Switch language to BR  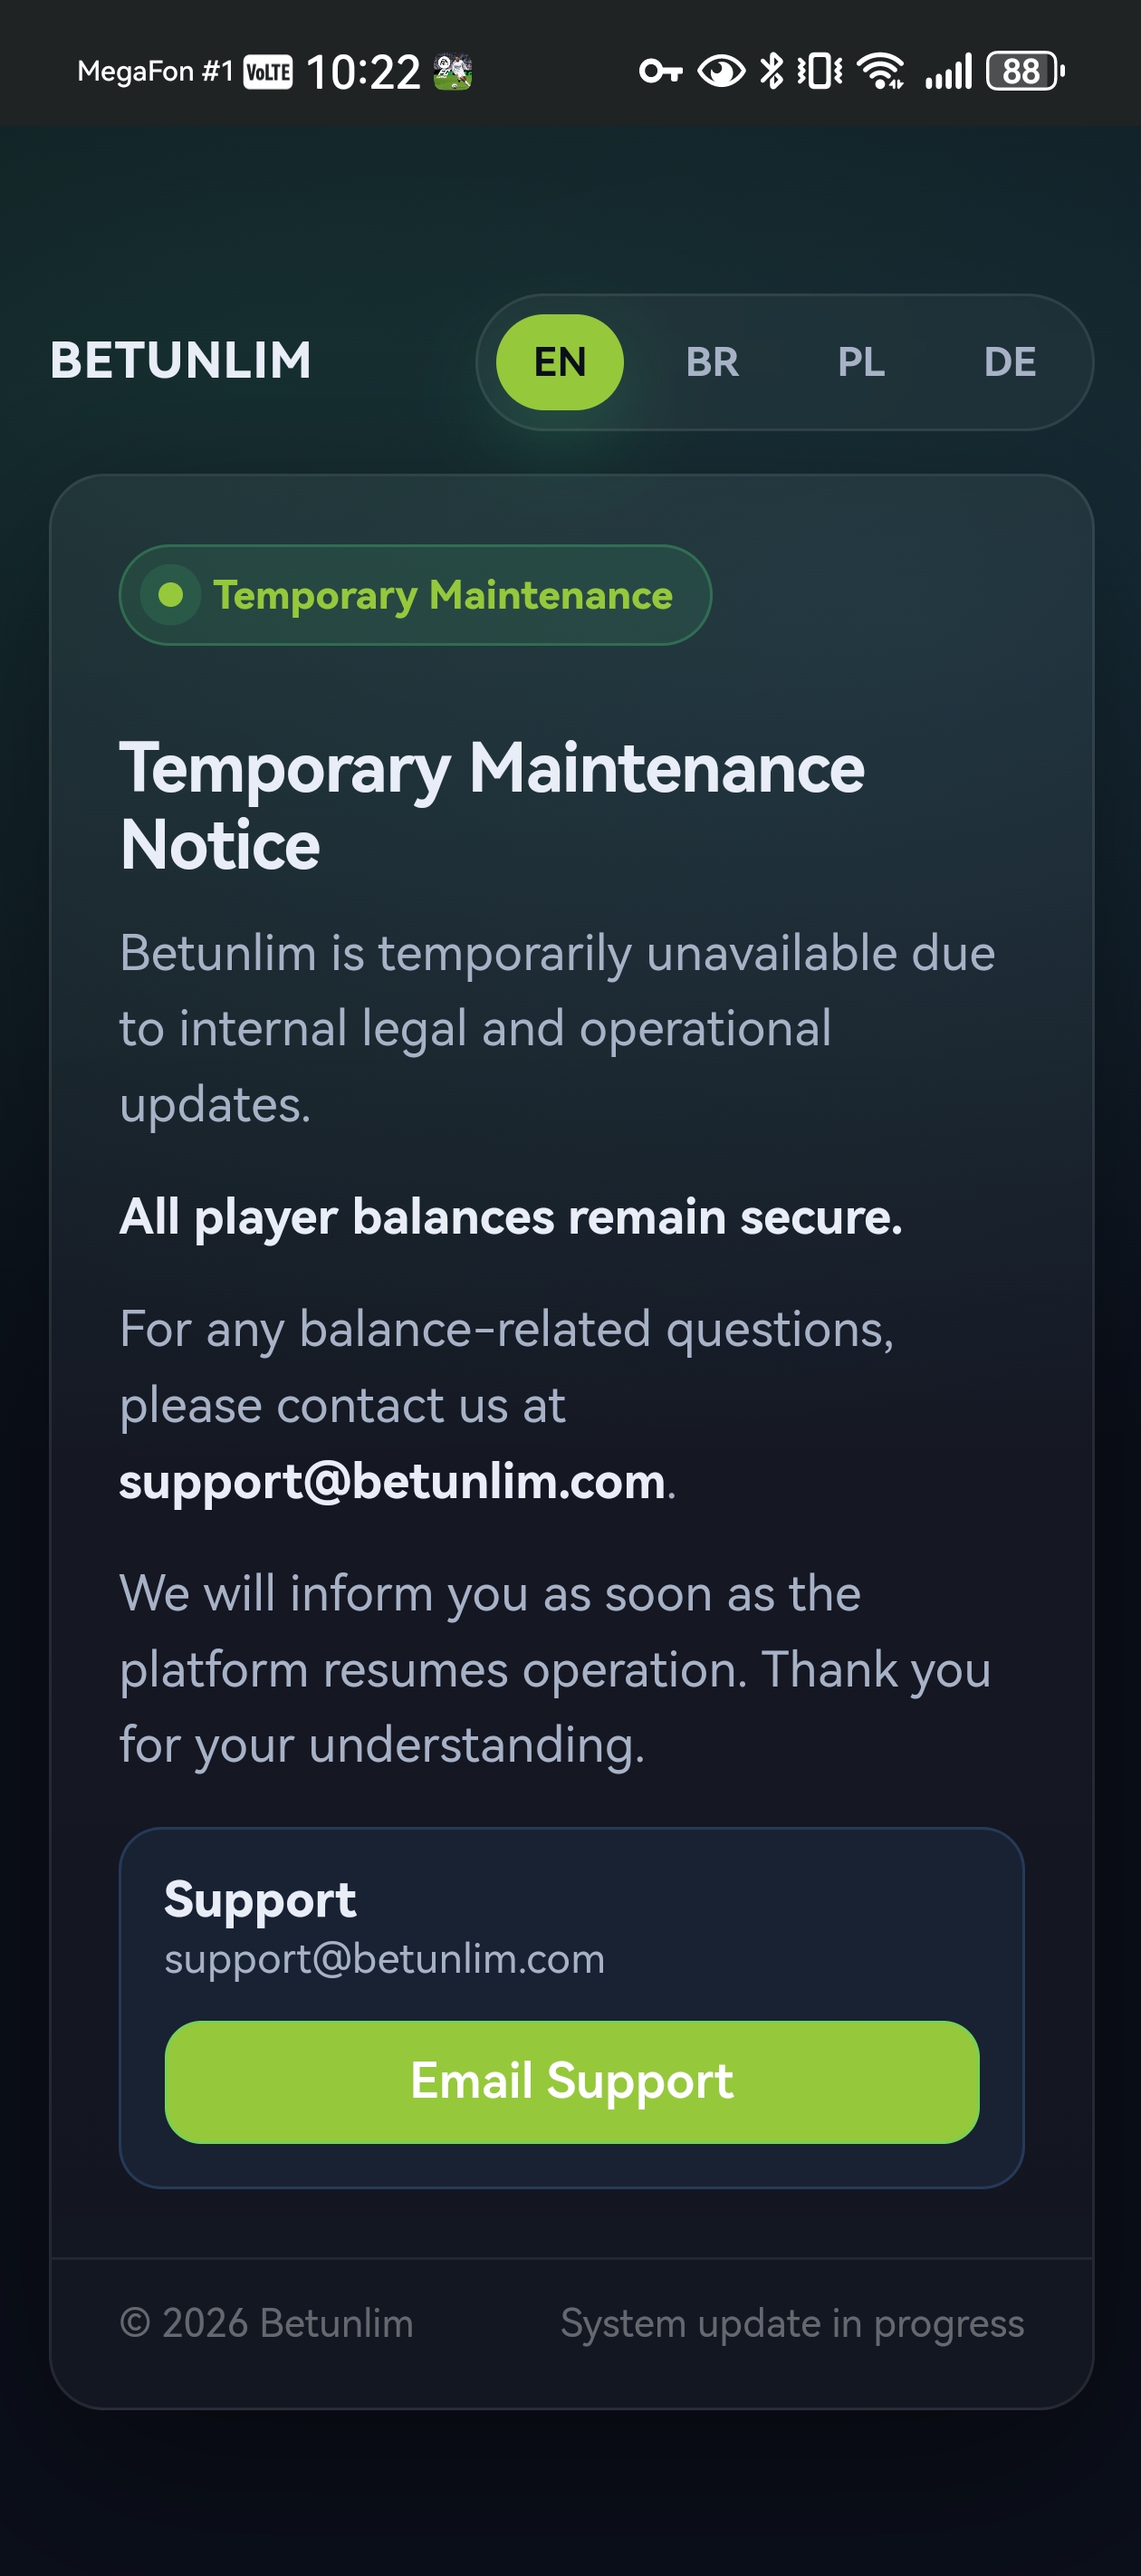[712, 362]
